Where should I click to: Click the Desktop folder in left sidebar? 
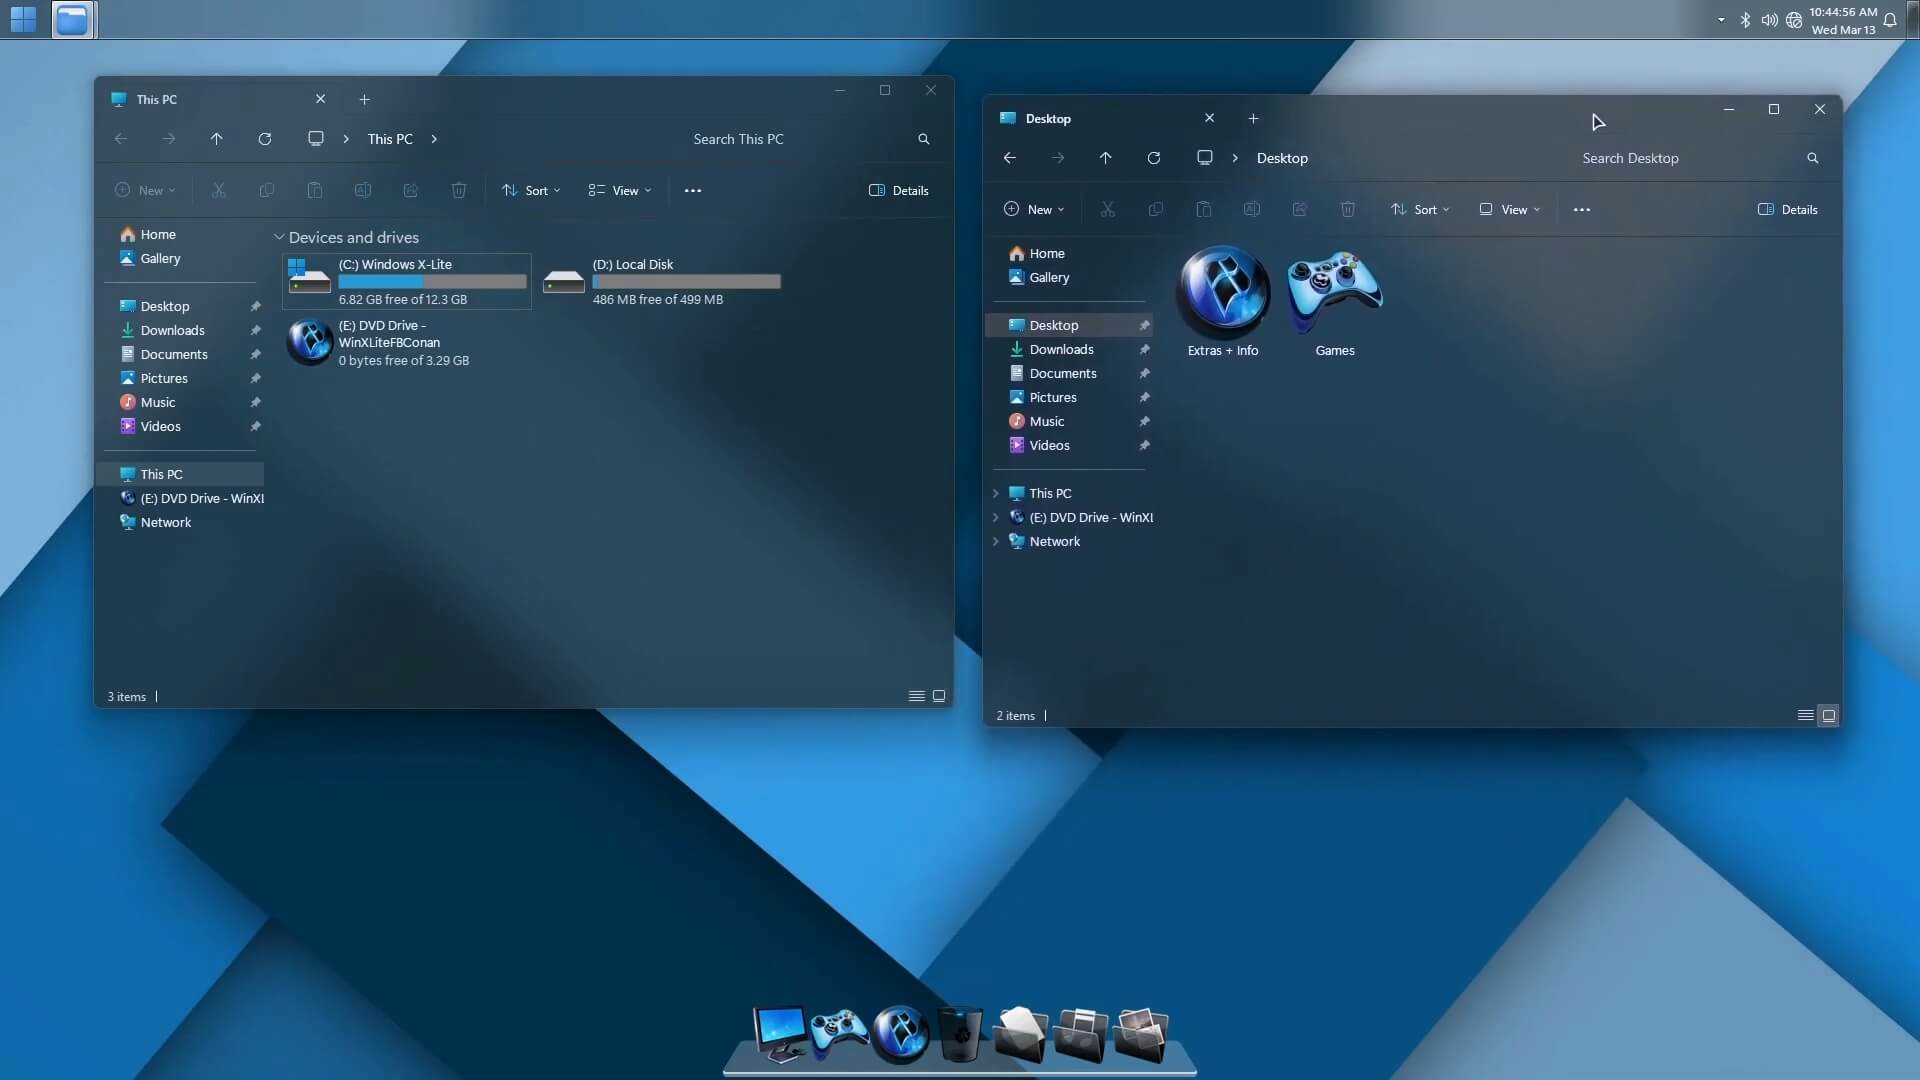(x=165, y=305)
